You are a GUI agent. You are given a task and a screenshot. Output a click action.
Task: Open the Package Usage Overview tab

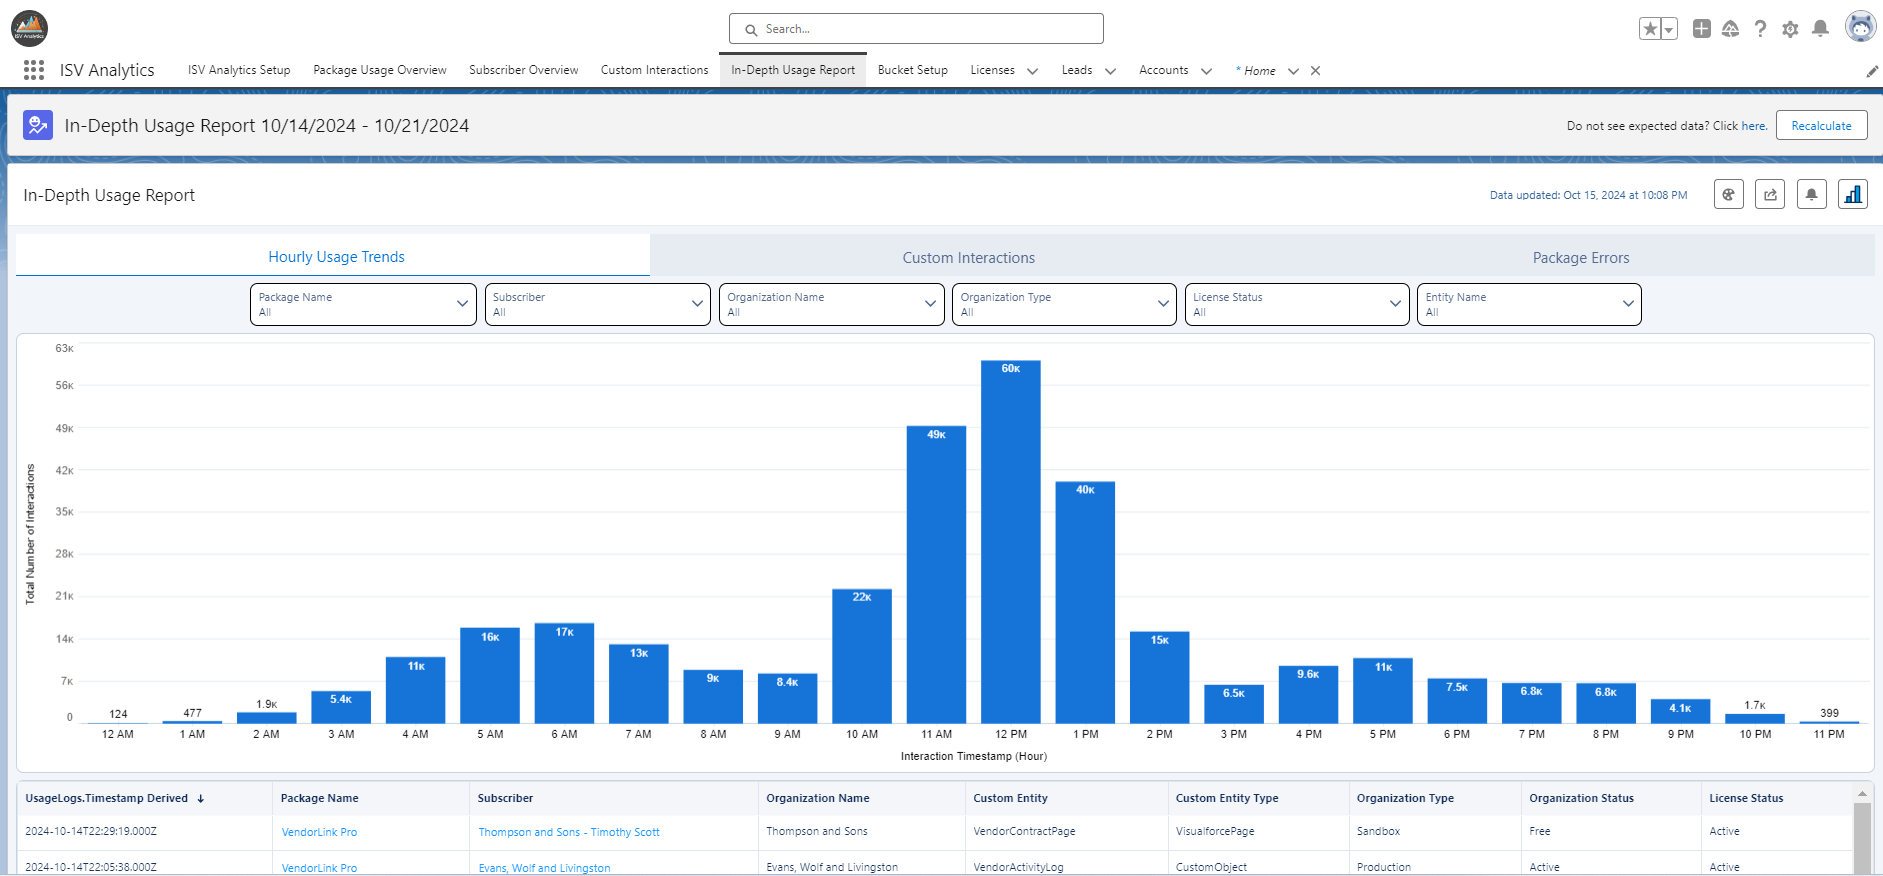[380, 70]
